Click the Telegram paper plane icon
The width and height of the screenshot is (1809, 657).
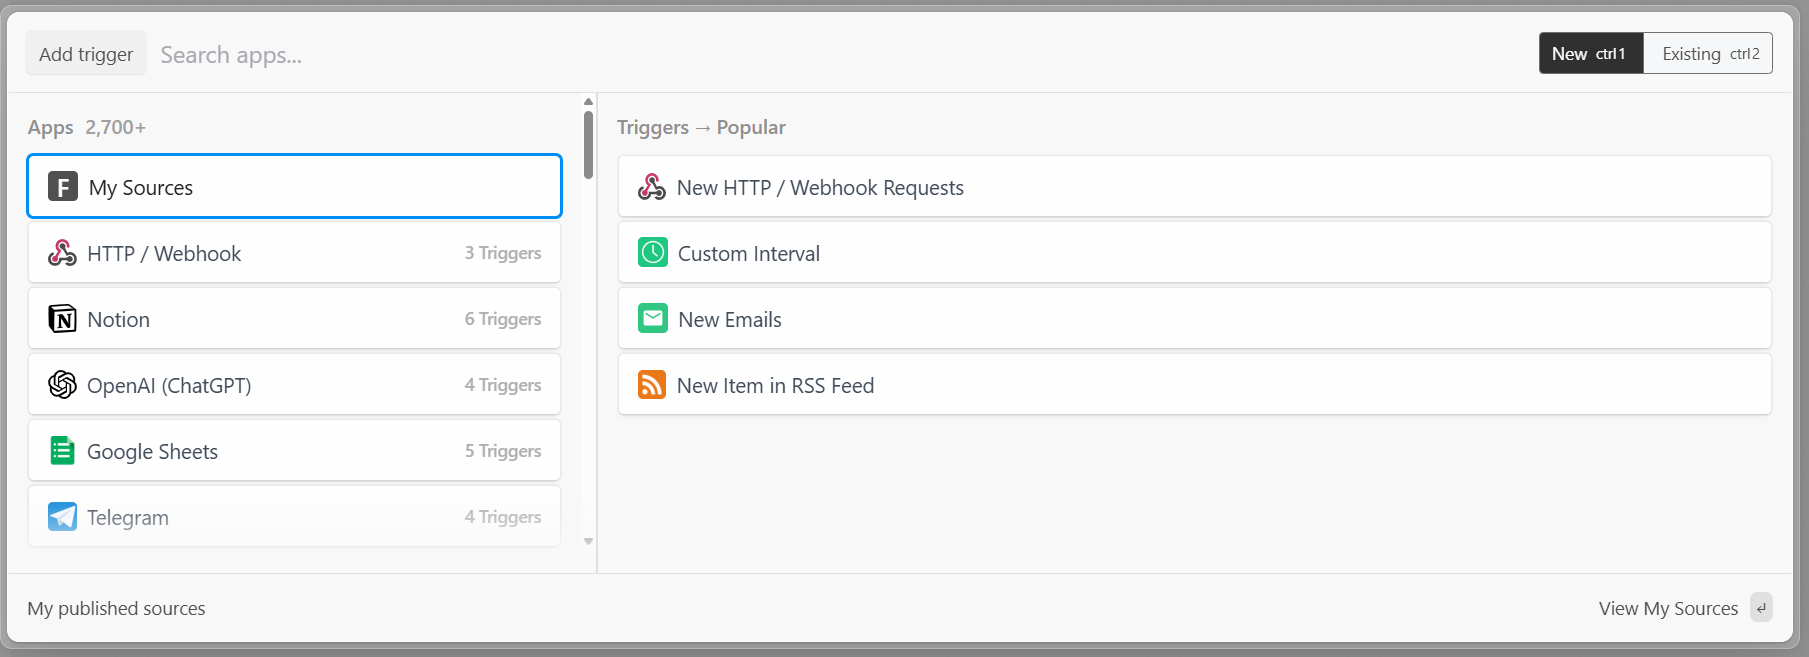tap(62, 517)
